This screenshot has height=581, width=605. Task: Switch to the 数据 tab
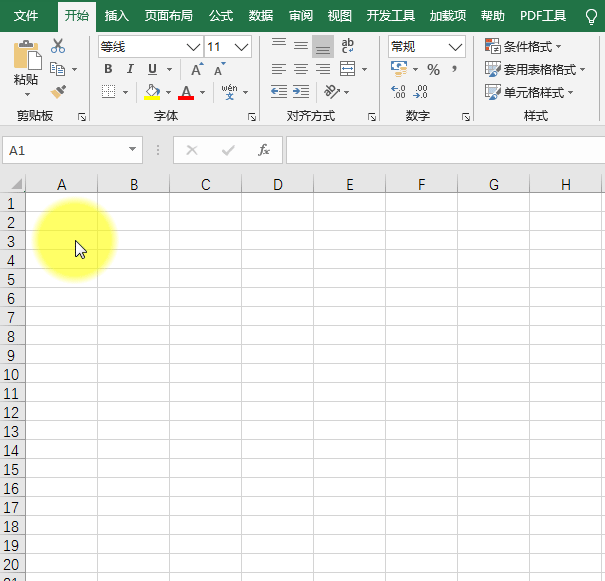tap(261, 16)
